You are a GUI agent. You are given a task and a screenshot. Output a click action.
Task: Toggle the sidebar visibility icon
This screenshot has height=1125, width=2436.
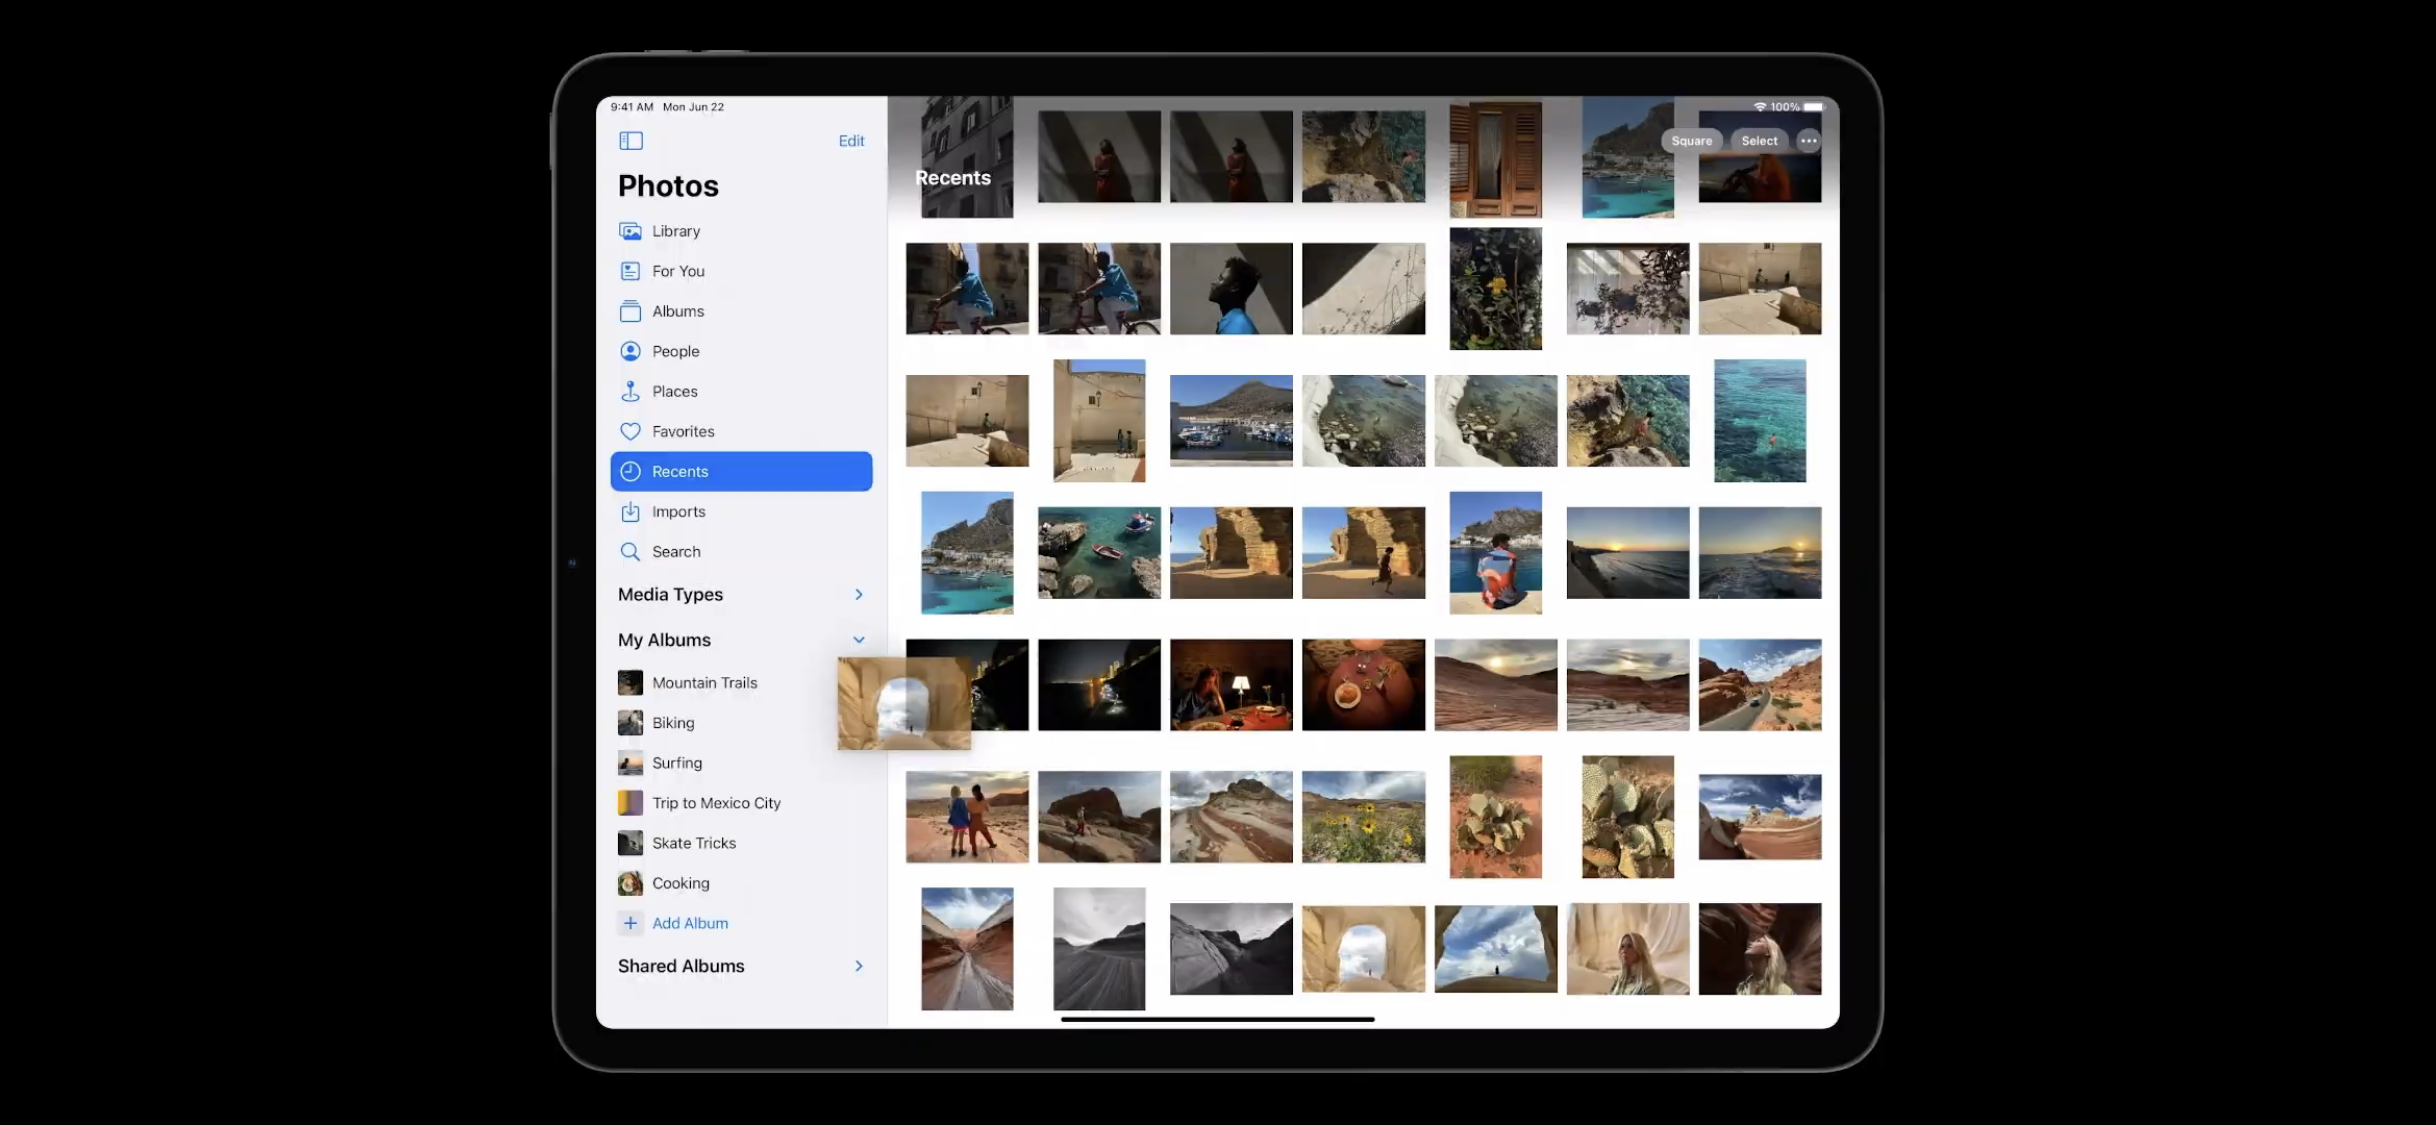tap(630, 141)
